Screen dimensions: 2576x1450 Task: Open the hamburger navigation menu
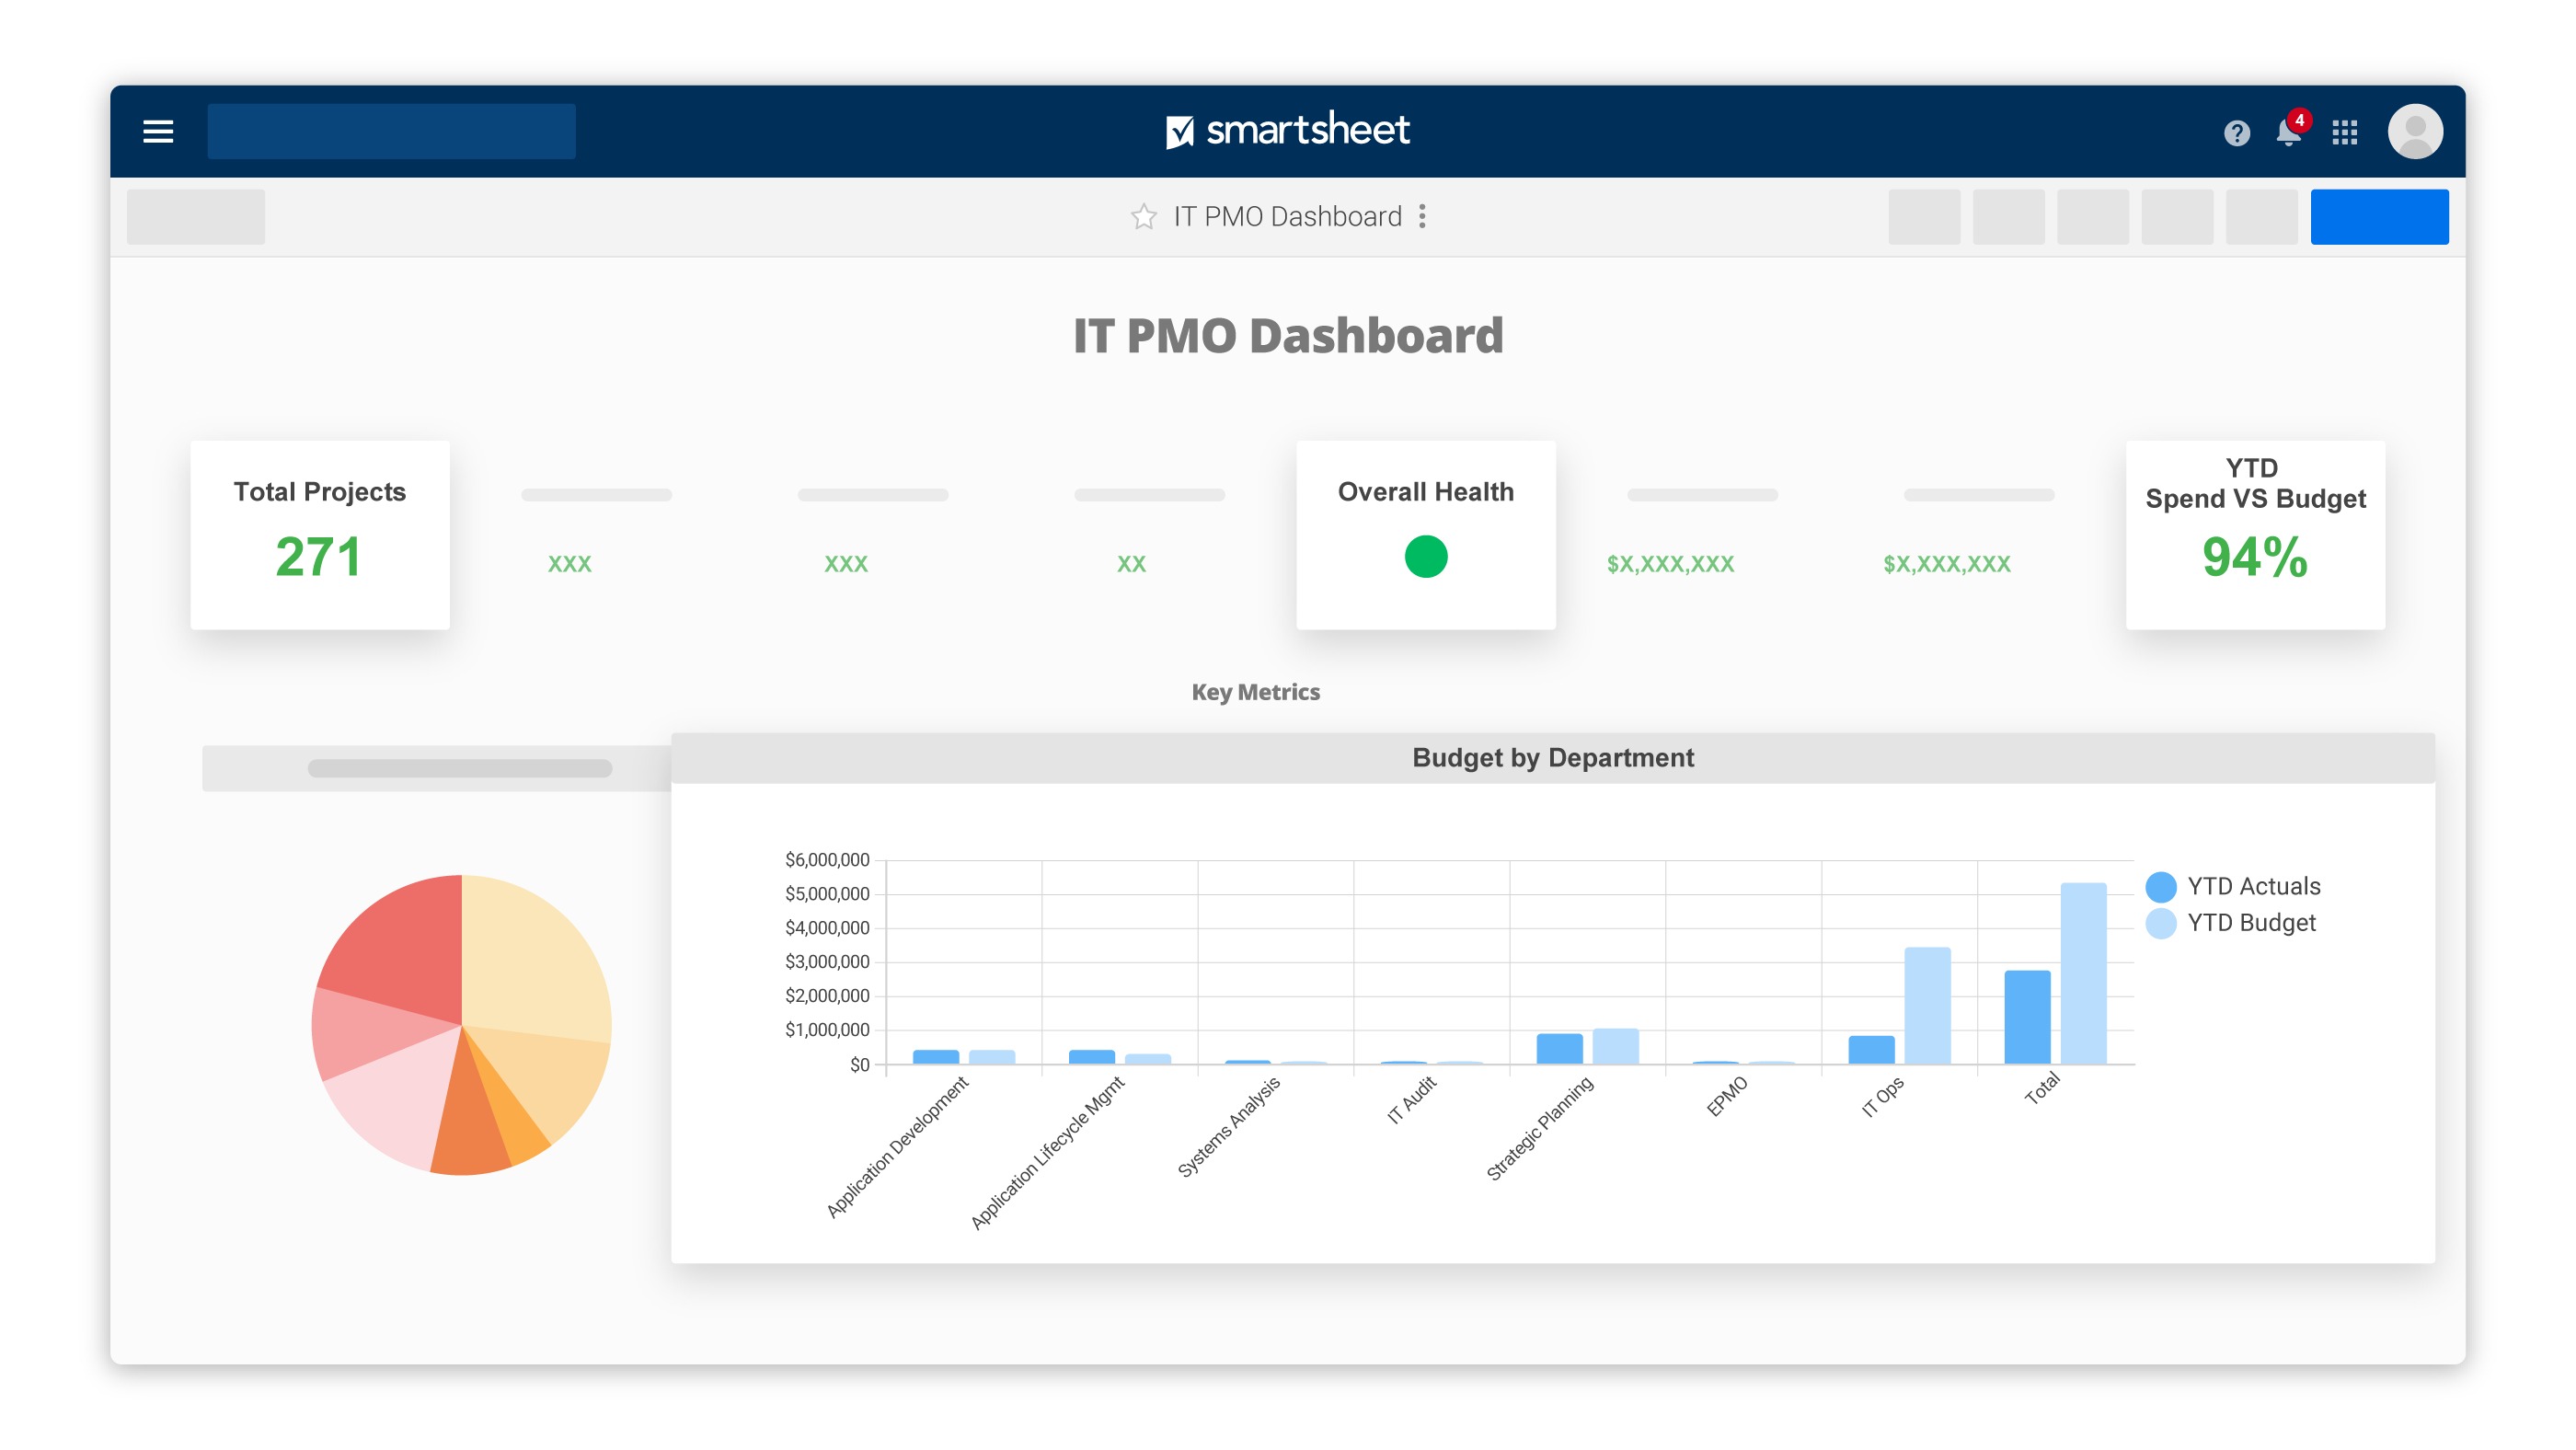[158, 131]
